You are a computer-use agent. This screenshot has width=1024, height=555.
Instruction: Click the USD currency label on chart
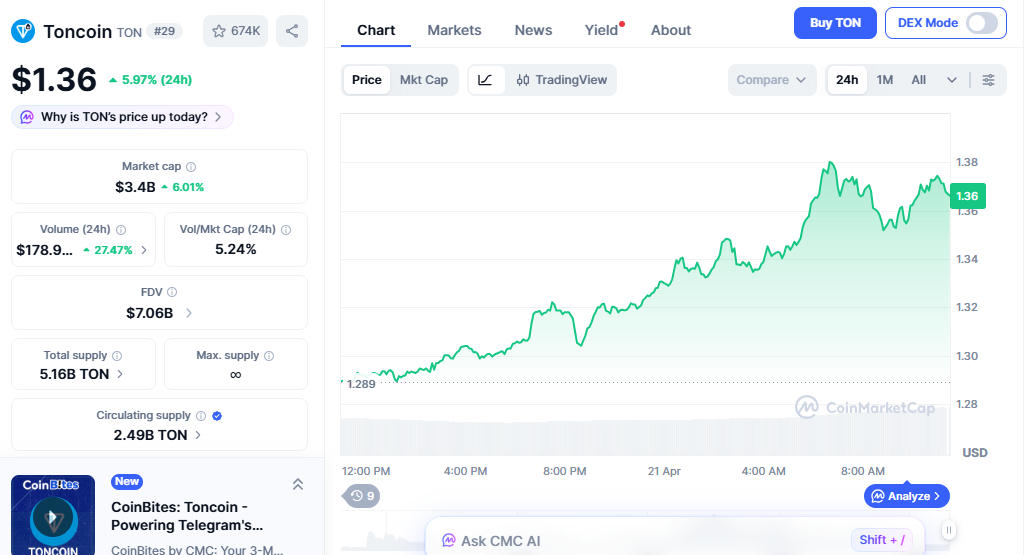[x=975, y=452]
